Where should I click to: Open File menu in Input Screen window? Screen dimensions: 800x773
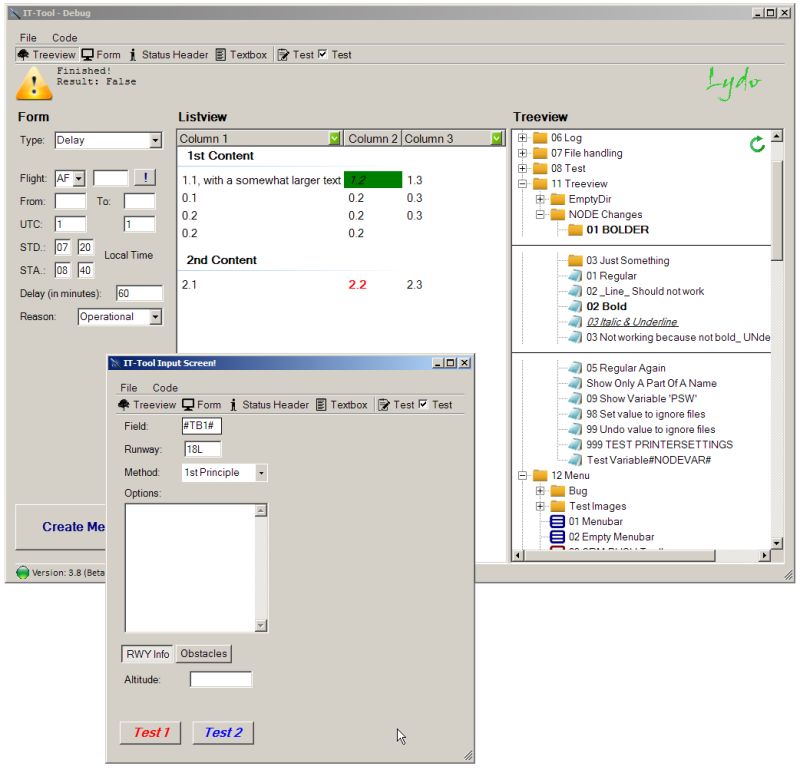(129, 388)
